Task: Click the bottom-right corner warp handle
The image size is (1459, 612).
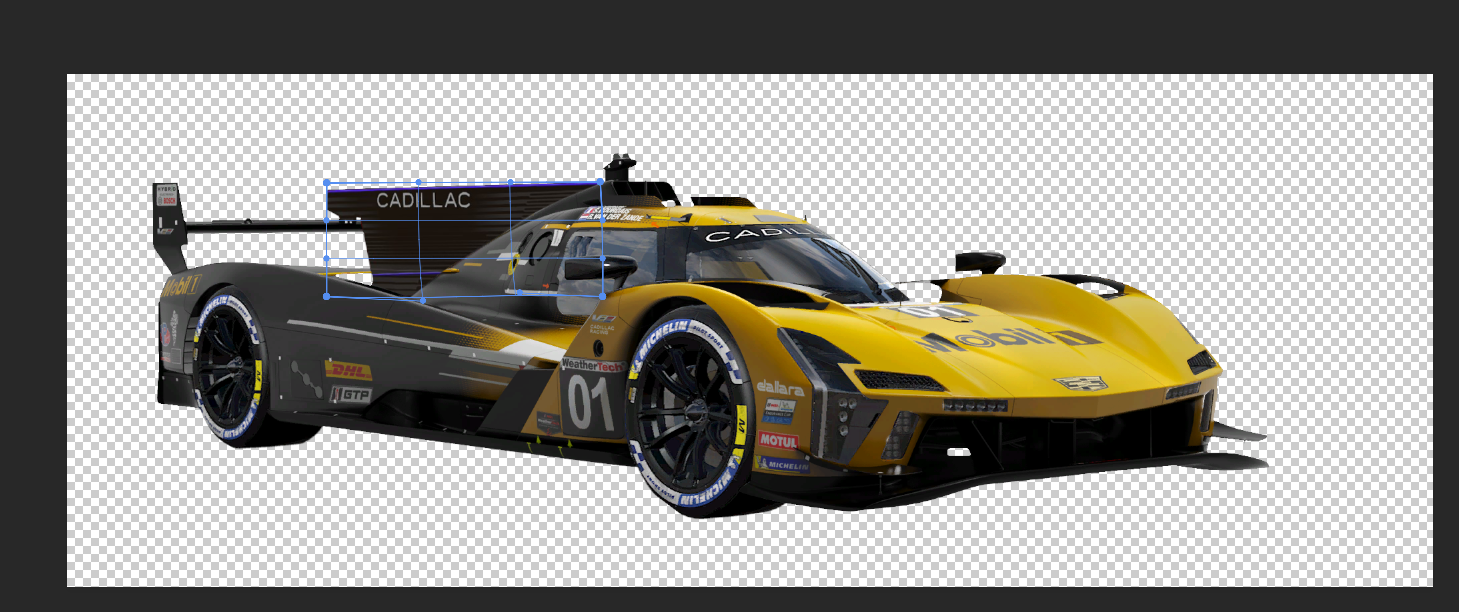Action: coord(601,296)
